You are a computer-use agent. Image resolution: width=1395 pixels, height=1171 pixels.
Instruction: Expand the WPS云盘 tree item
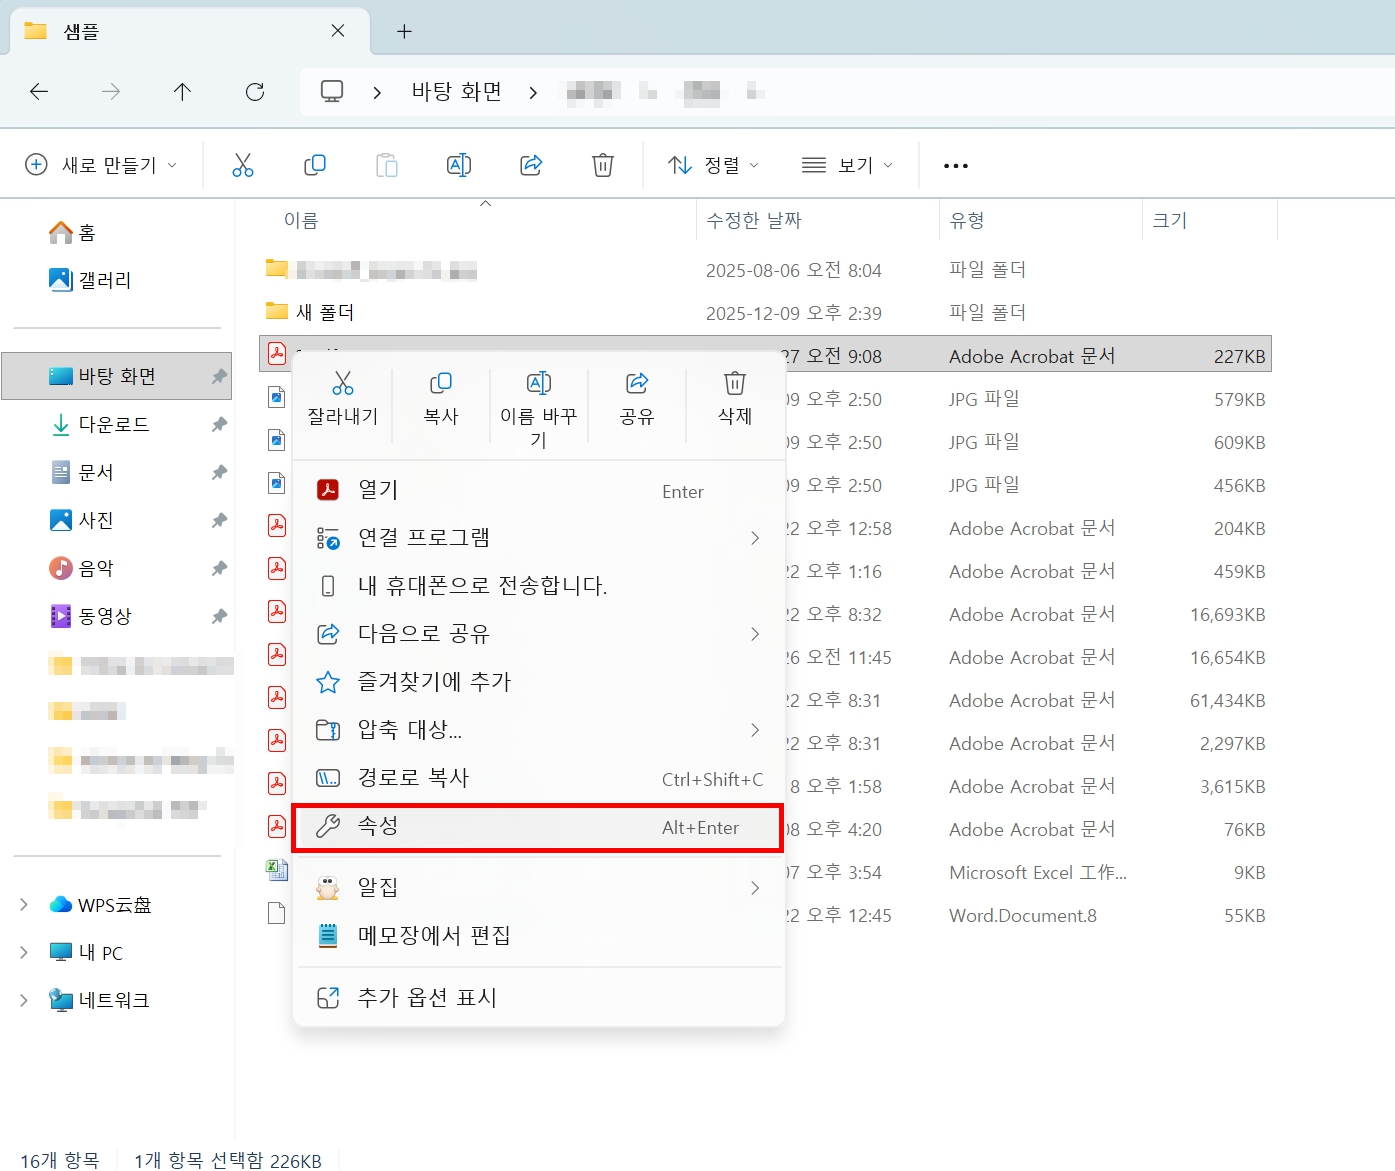coord(24,904)
